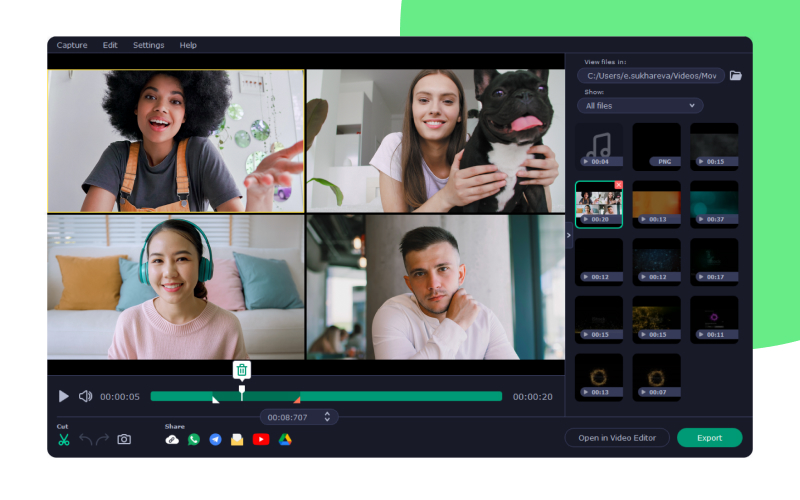
Task: Open the Capture menu
Action: tap(71, 45)
